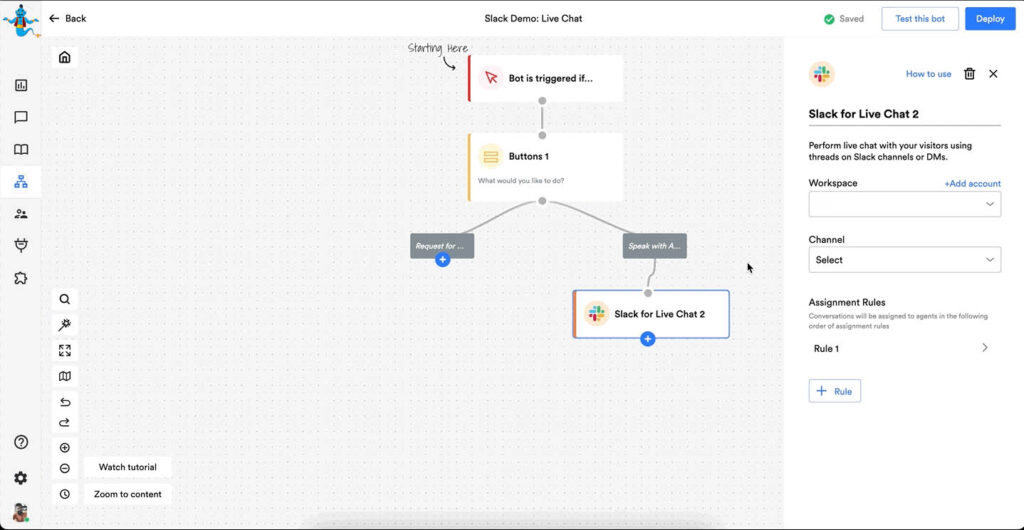Open the How to use link

tap(928, 74)
